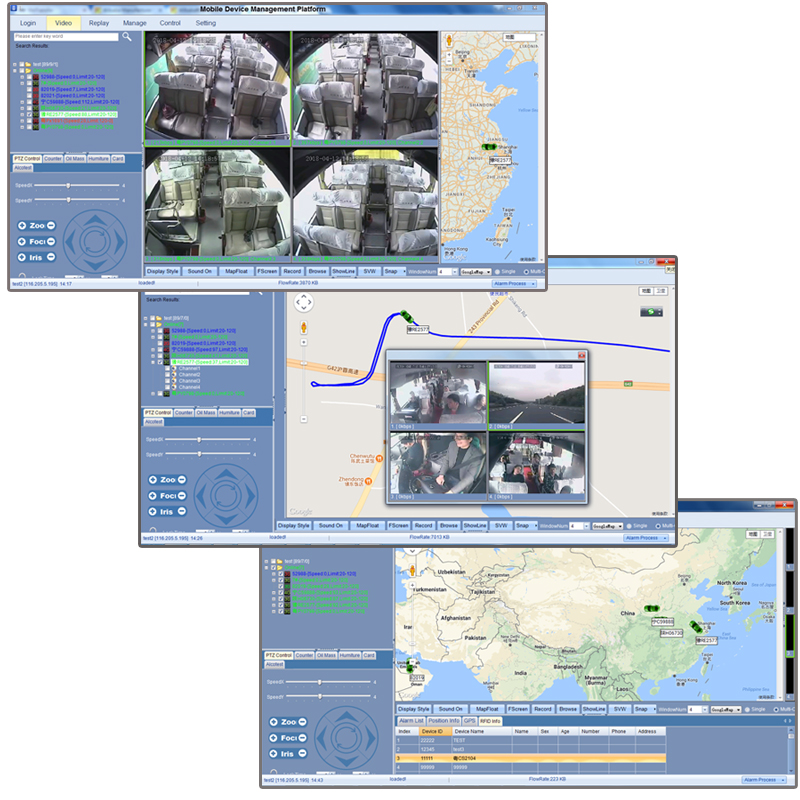The image size is (800, 800).
Task: Click the MapFloat button in top window
Action: tap(235, 271)
